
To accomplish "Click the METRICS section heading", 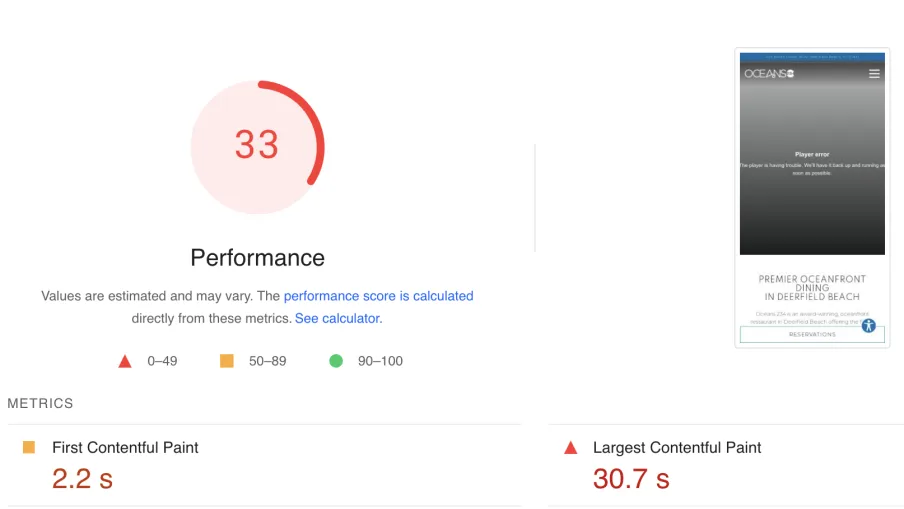I will (40, 403).
